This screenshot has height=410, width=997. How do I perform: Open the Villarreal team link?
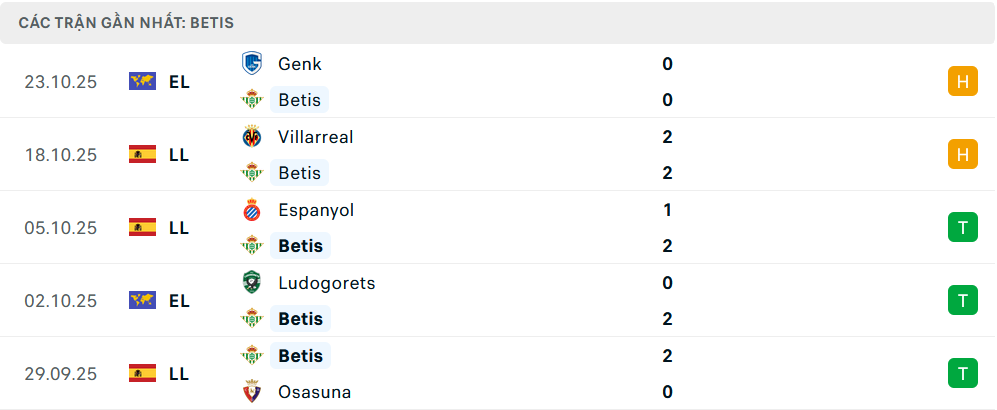(x=315, y=137)
